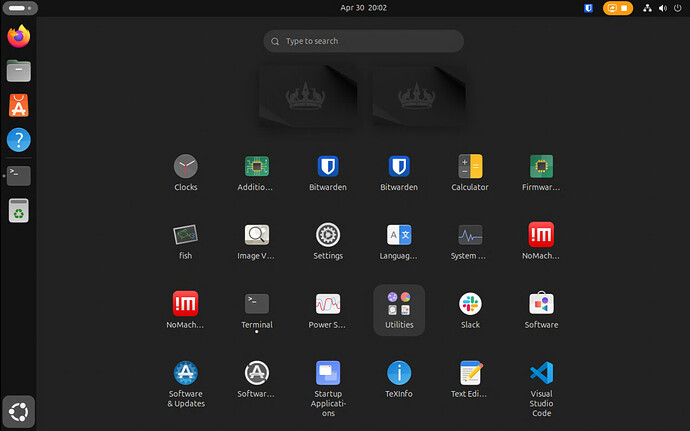Screen dimensions: 690x431
Task: Open Files from the dock
Action: [18, 71]
